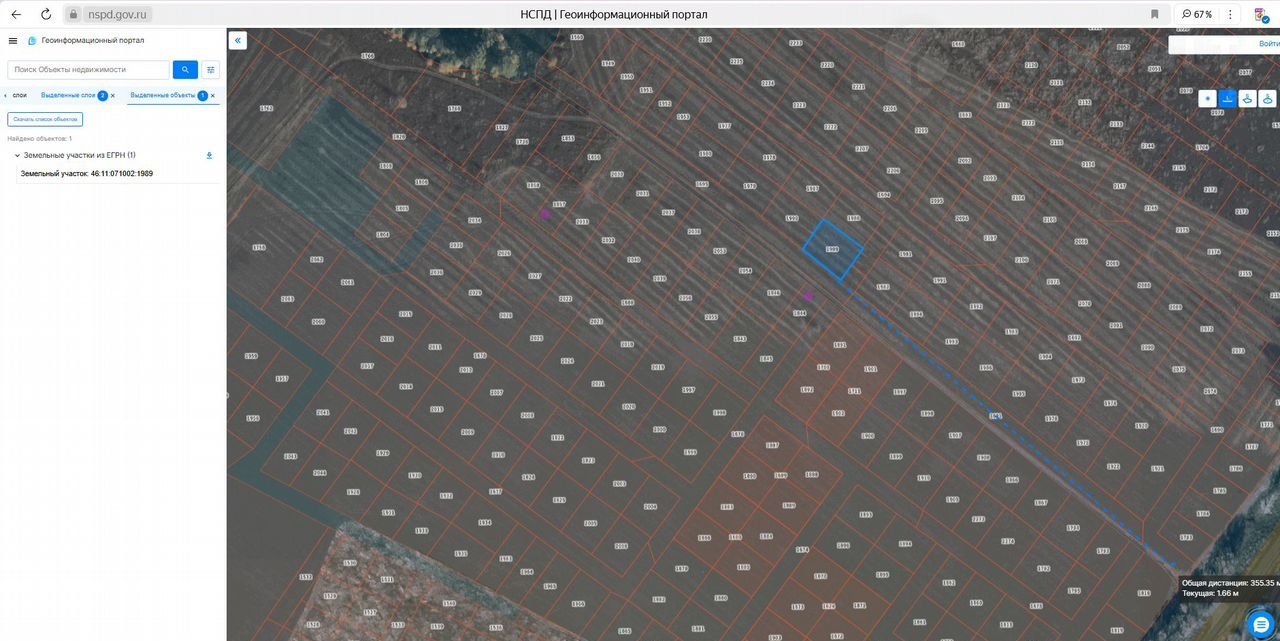Focus the Поиск Объекты недвижимости search field
The height and width of the screenshot is (641, 1280).
pyautogui.click(x=88, y=70)
